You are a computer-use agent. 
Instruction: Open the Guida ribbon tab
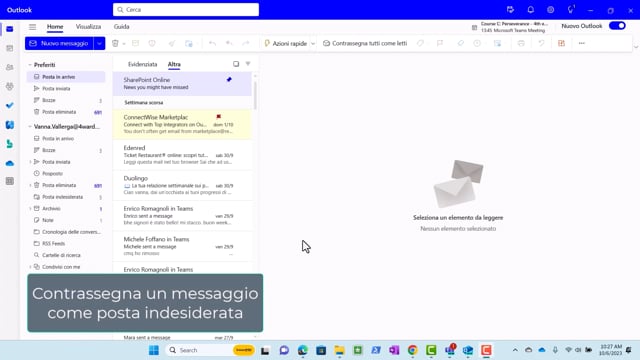[x=121, y=27]
